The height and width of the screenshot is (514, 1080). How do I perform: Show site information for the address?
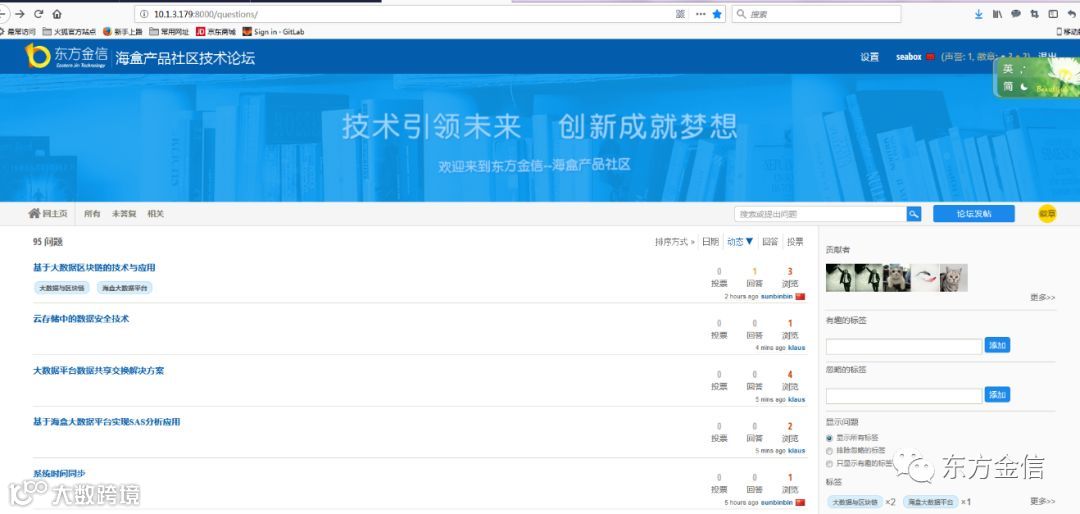click(x=144, y=14)
